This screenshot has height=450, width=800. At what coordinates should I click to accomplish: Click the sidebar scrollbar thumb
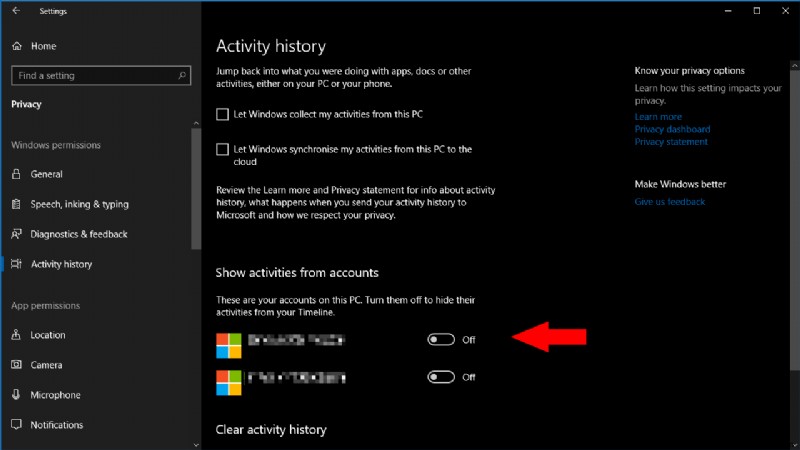(196, 189)
